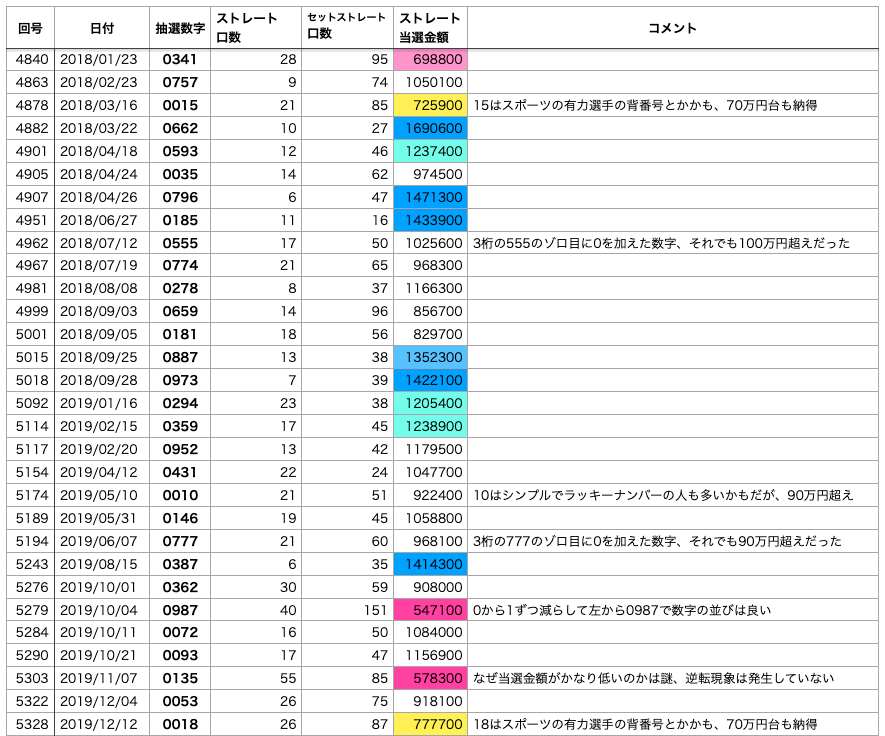Select amount cell 918100

tap(430, 702)
